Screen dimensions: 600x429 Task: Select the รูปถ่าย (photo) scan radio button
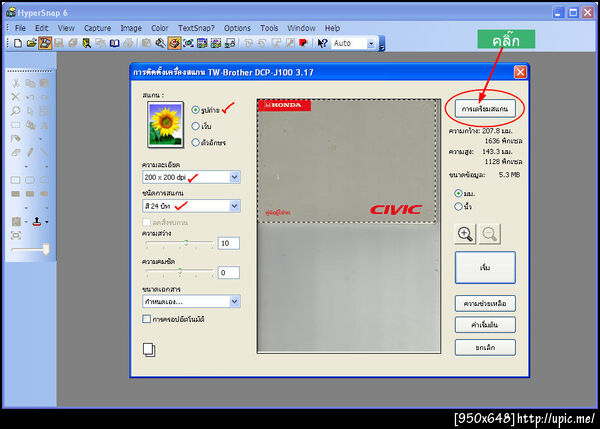196,110
